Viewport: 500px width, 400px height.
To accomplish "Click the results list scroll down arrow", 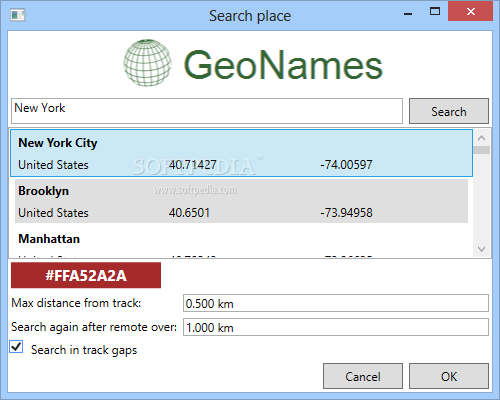I will click(481, 249).
